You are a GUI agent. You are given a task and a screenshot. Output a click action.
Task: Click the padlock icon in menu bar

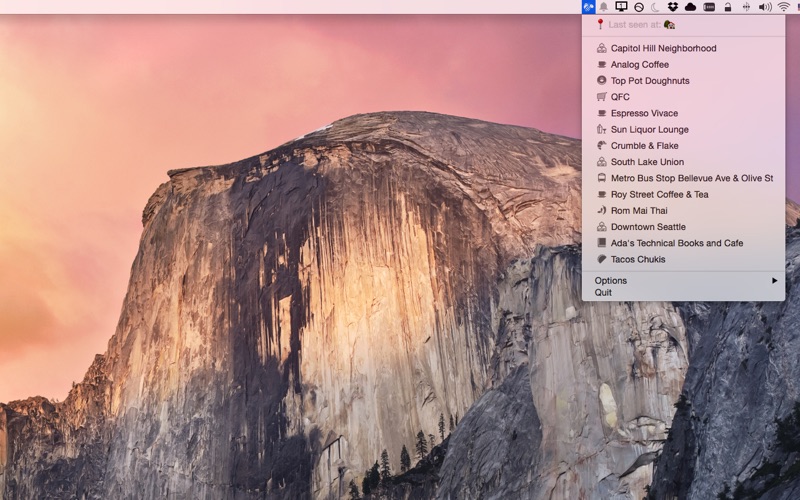tap(728, 7)
